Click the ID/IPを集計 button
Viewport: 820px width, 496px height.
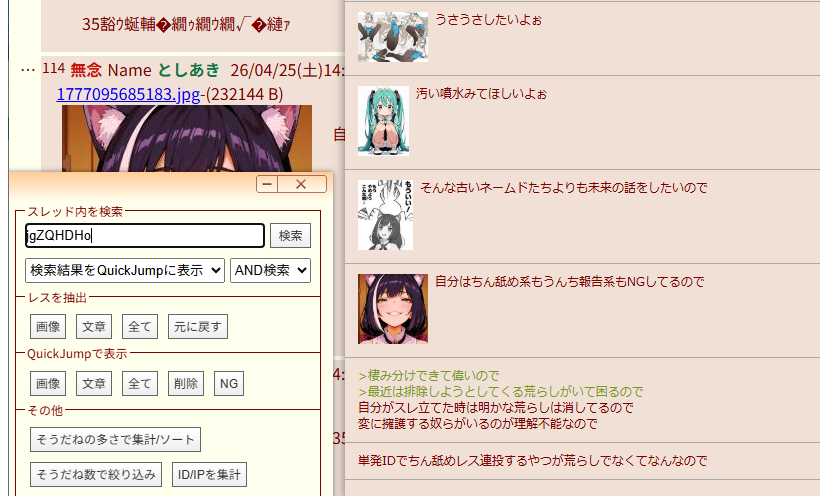[209, 475]
